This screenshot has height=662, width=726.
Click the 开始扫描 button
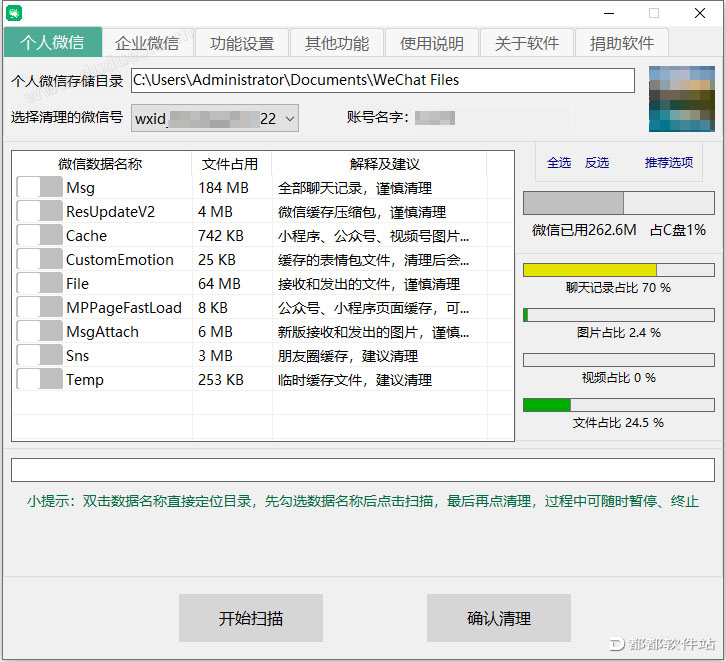coord(251,618)
